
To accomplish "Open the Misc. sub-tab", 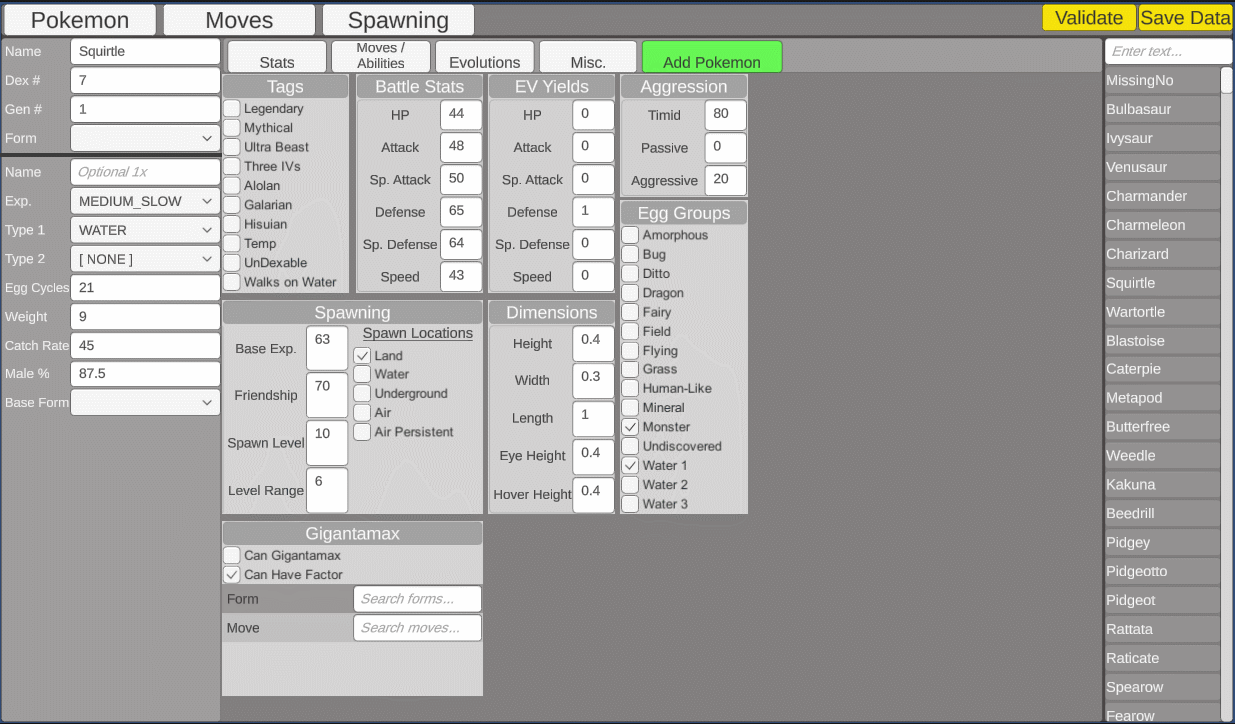I will (588, 56).
